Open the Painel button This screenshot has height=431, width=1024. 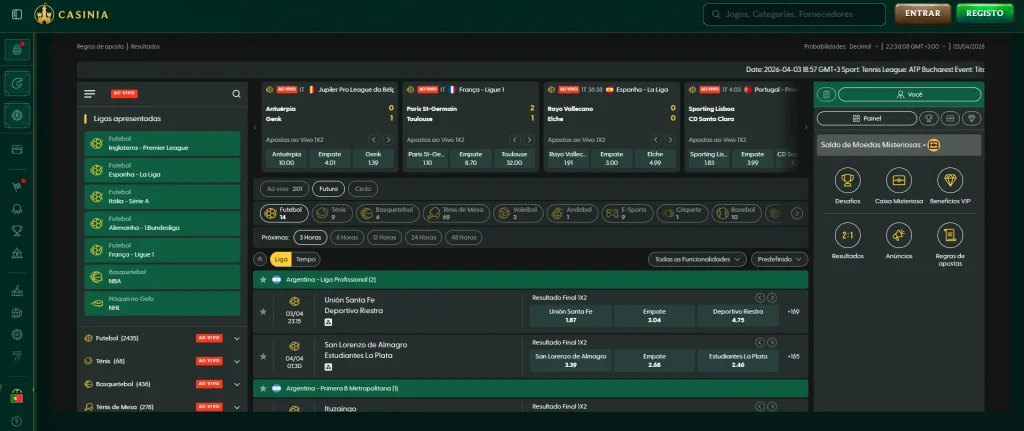[867, 118]
